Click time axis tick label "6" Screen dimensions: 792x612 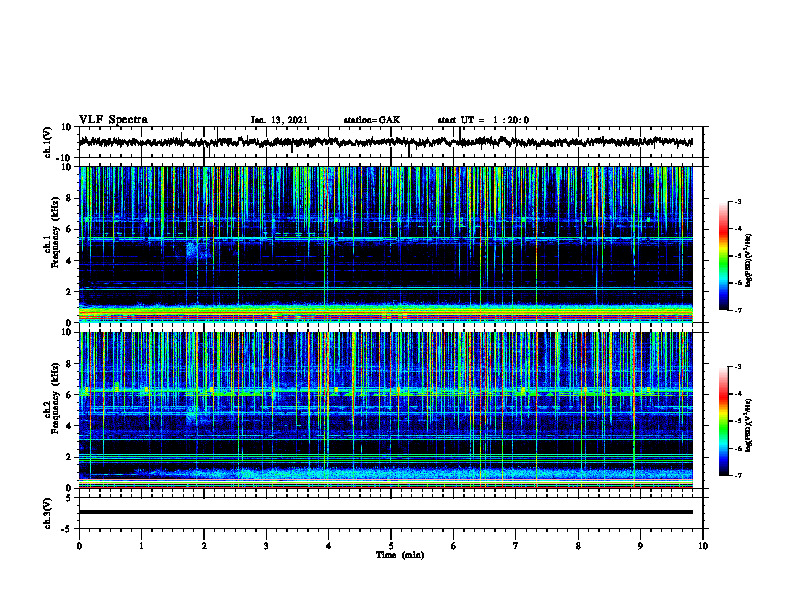click(454, 546)
